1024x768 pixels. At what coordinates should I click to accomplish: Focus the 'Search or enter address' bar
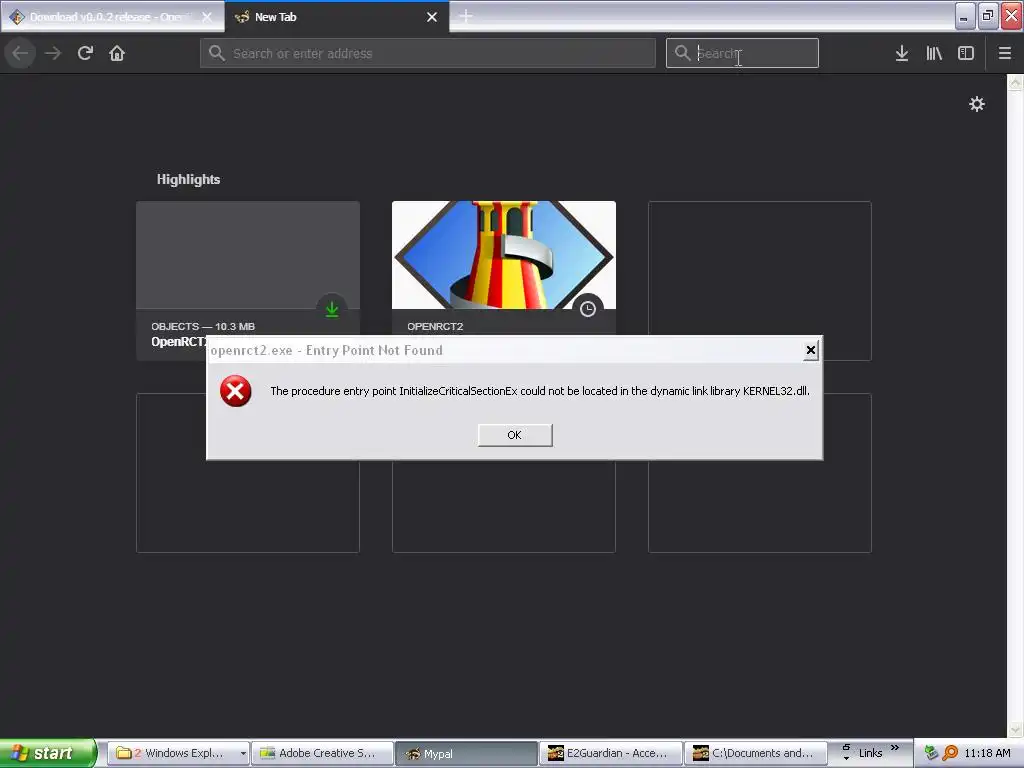click(428, 53)
